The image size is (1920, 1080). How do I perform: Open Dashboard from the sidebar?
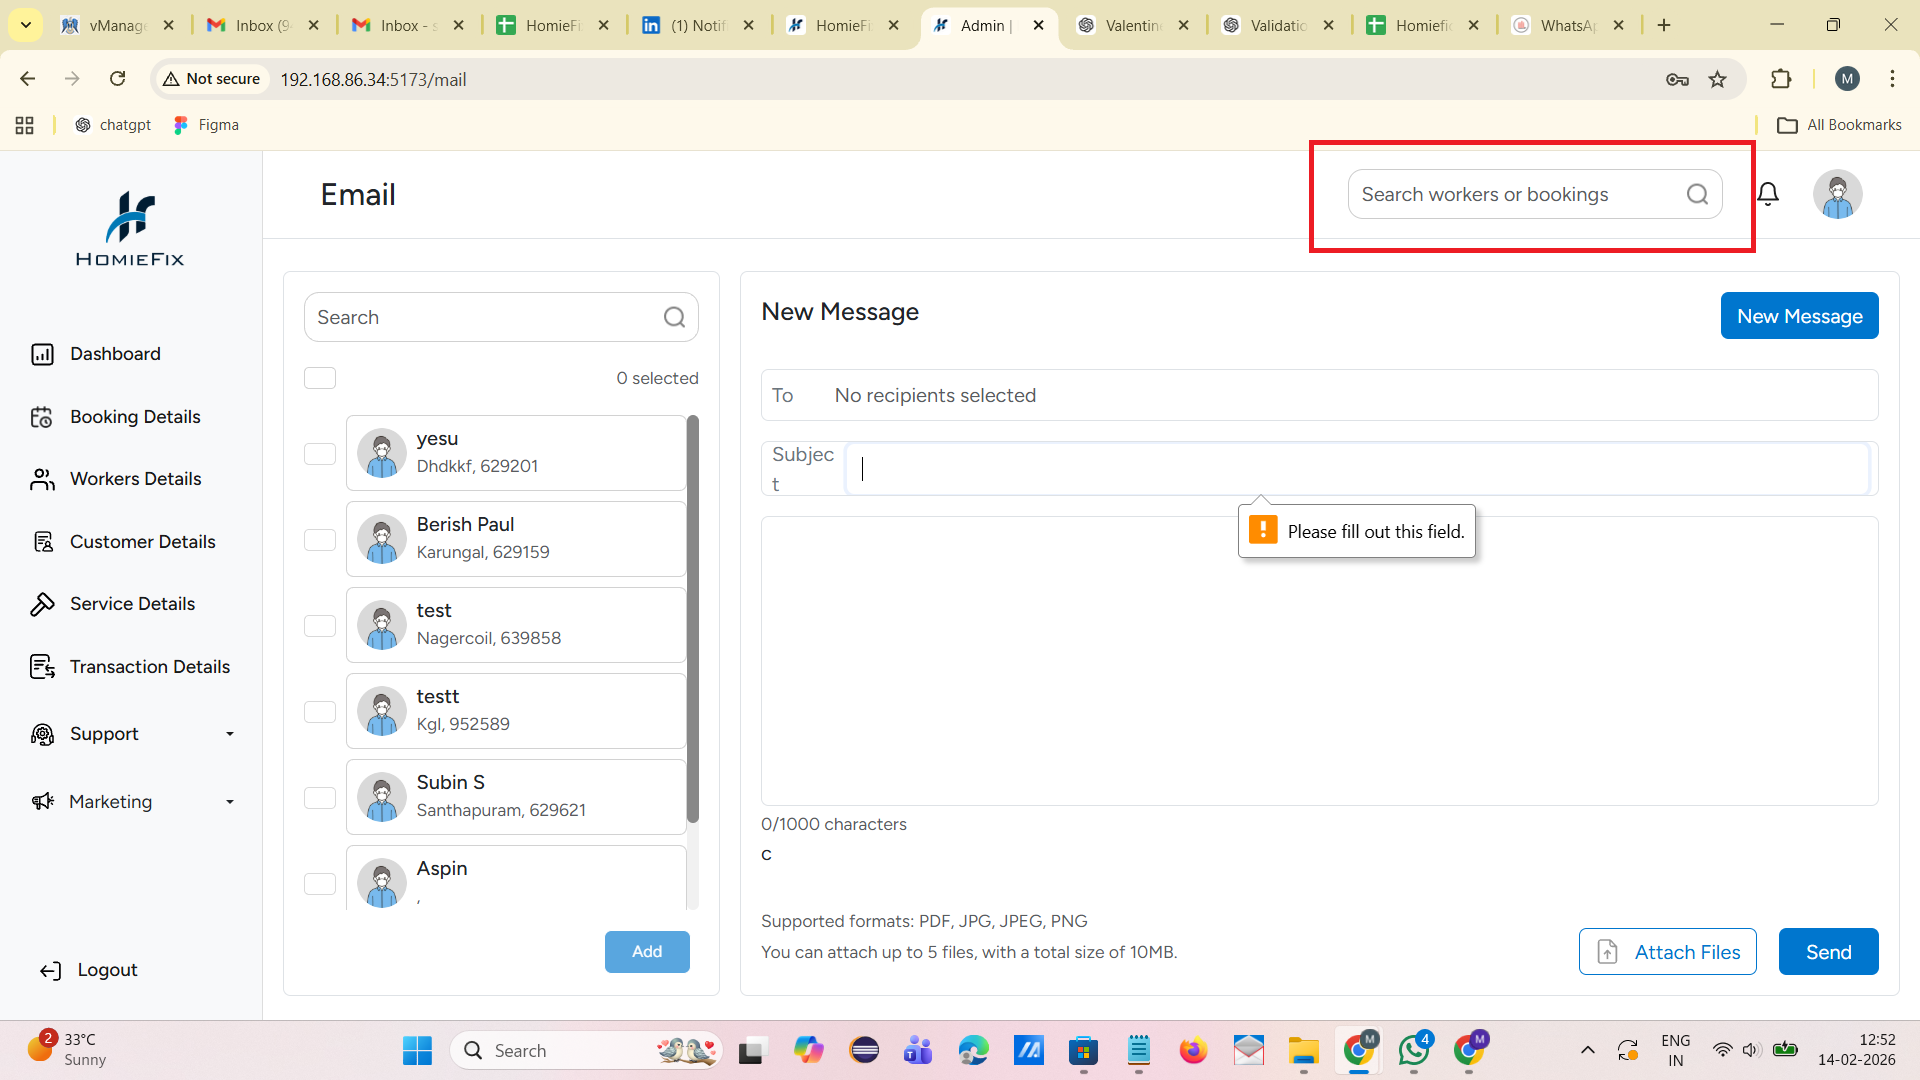(x=115, y=354)
